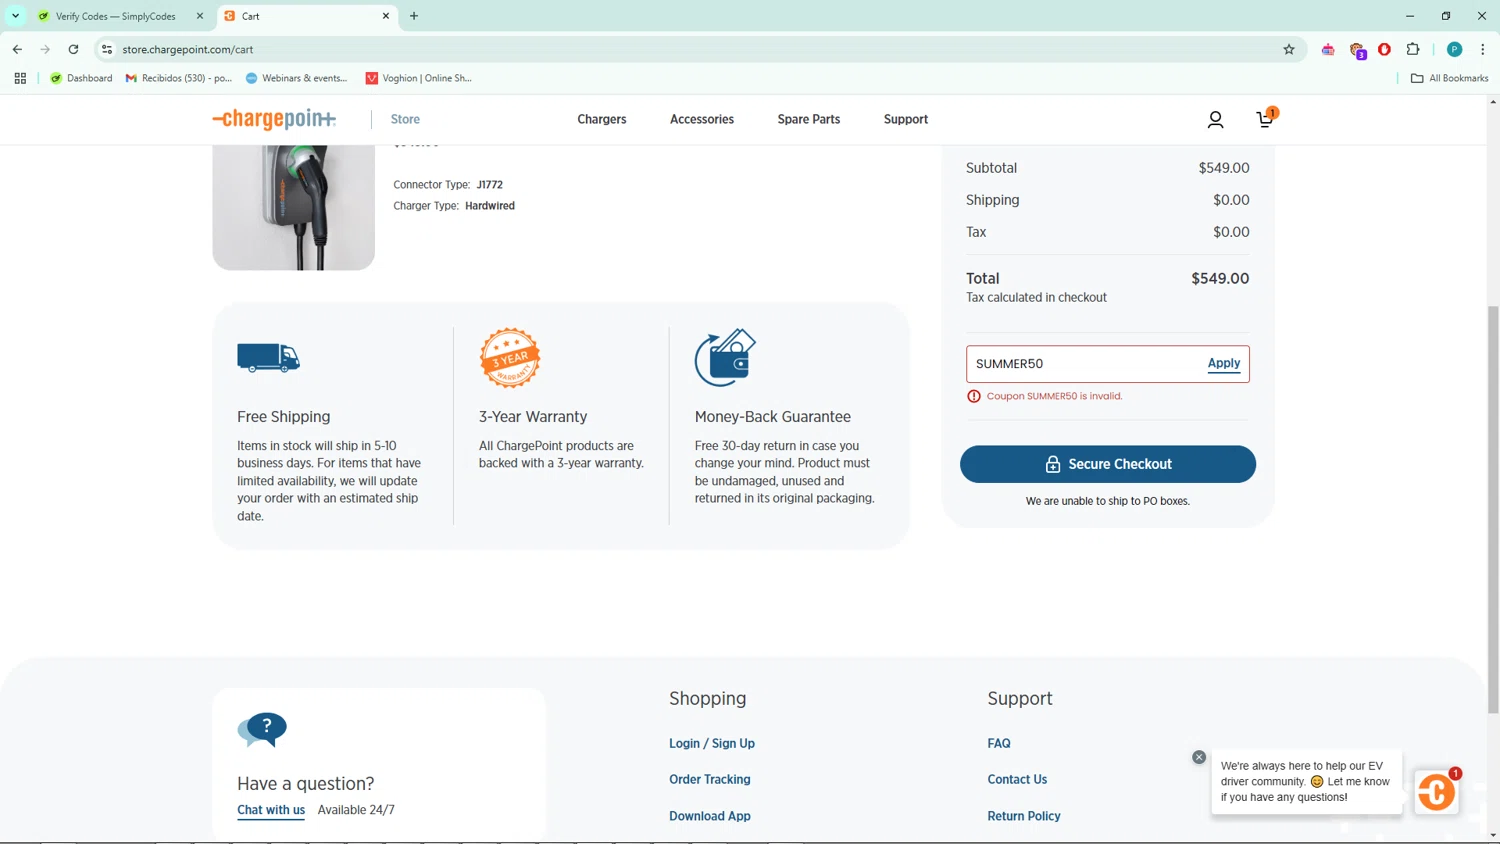Switch to the Cart tab
Image resolution: width=1500 pixels, height=844 pixels.
306,16
